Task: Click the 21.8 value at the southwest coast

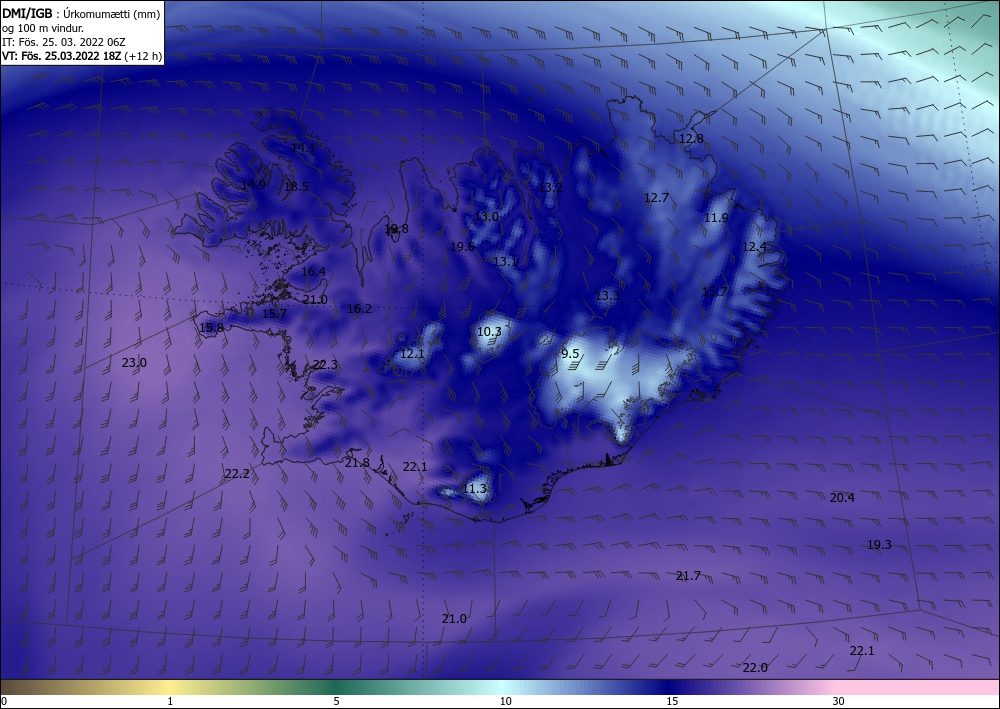Action: tap(357, 463)
